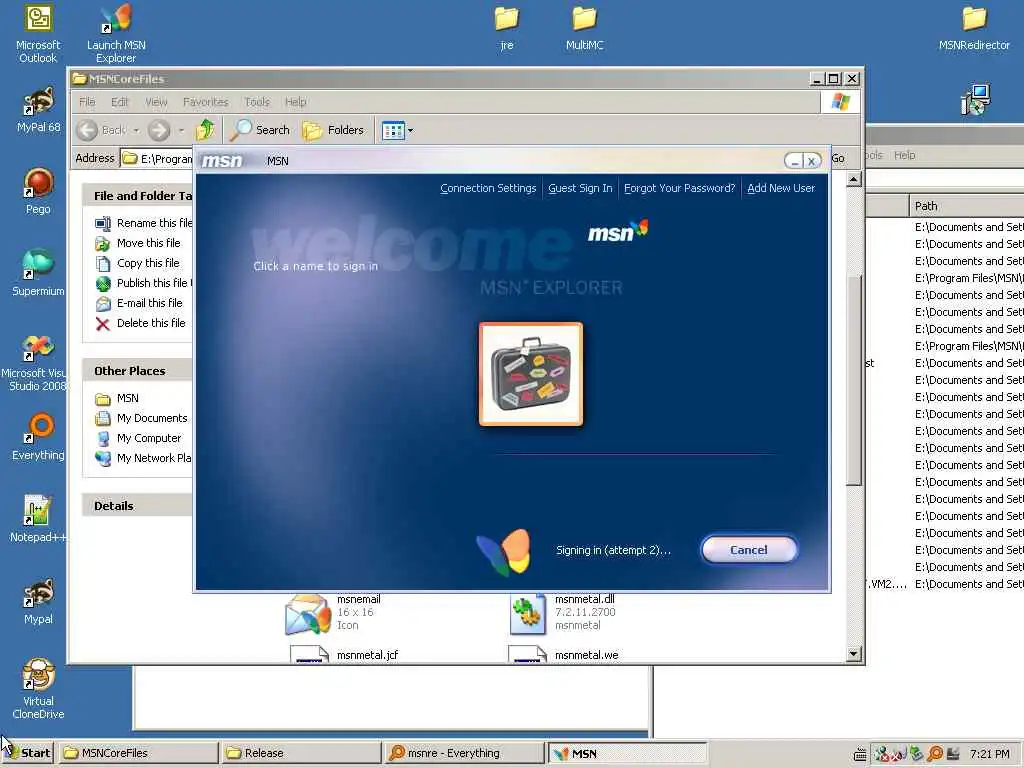Click the Up folder toolbar icon in MSNCoreFiles
The height and width of the screenshot is (768, 1024).
pyautogui.click(x=205, y=130)
